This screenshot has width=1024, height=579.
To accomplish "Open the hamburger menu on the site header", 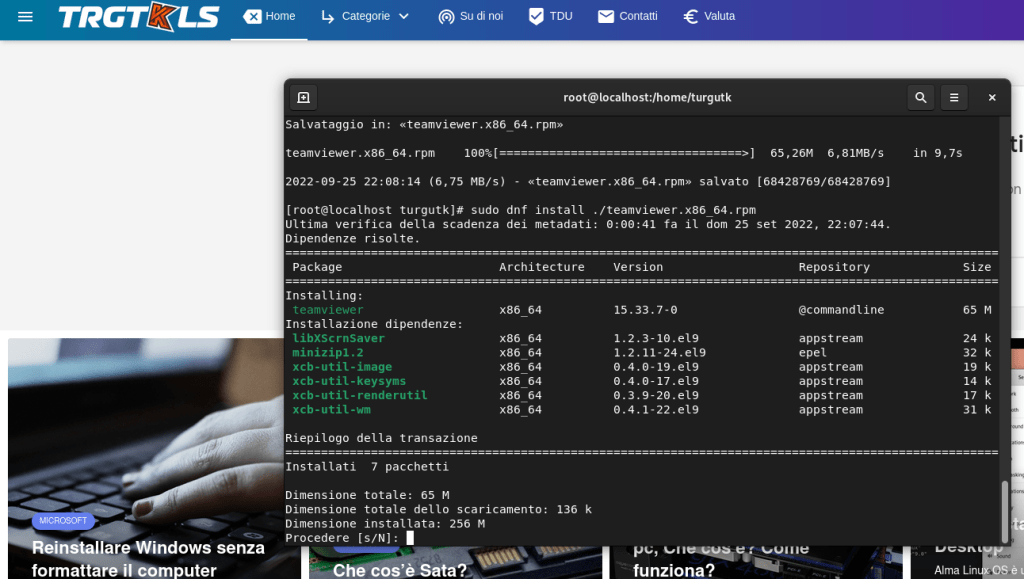I will pyautogui.click(x=26, y=17).
